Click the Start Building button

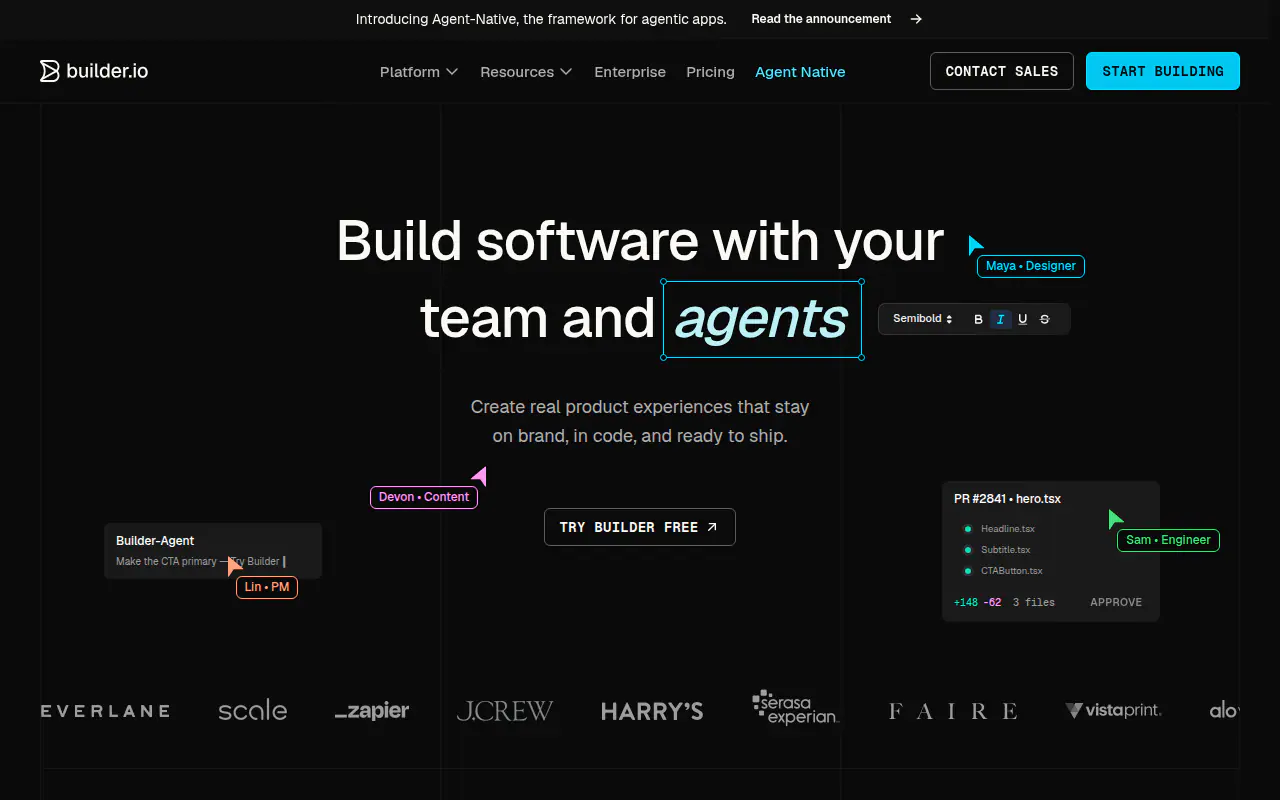point(1163,71)
